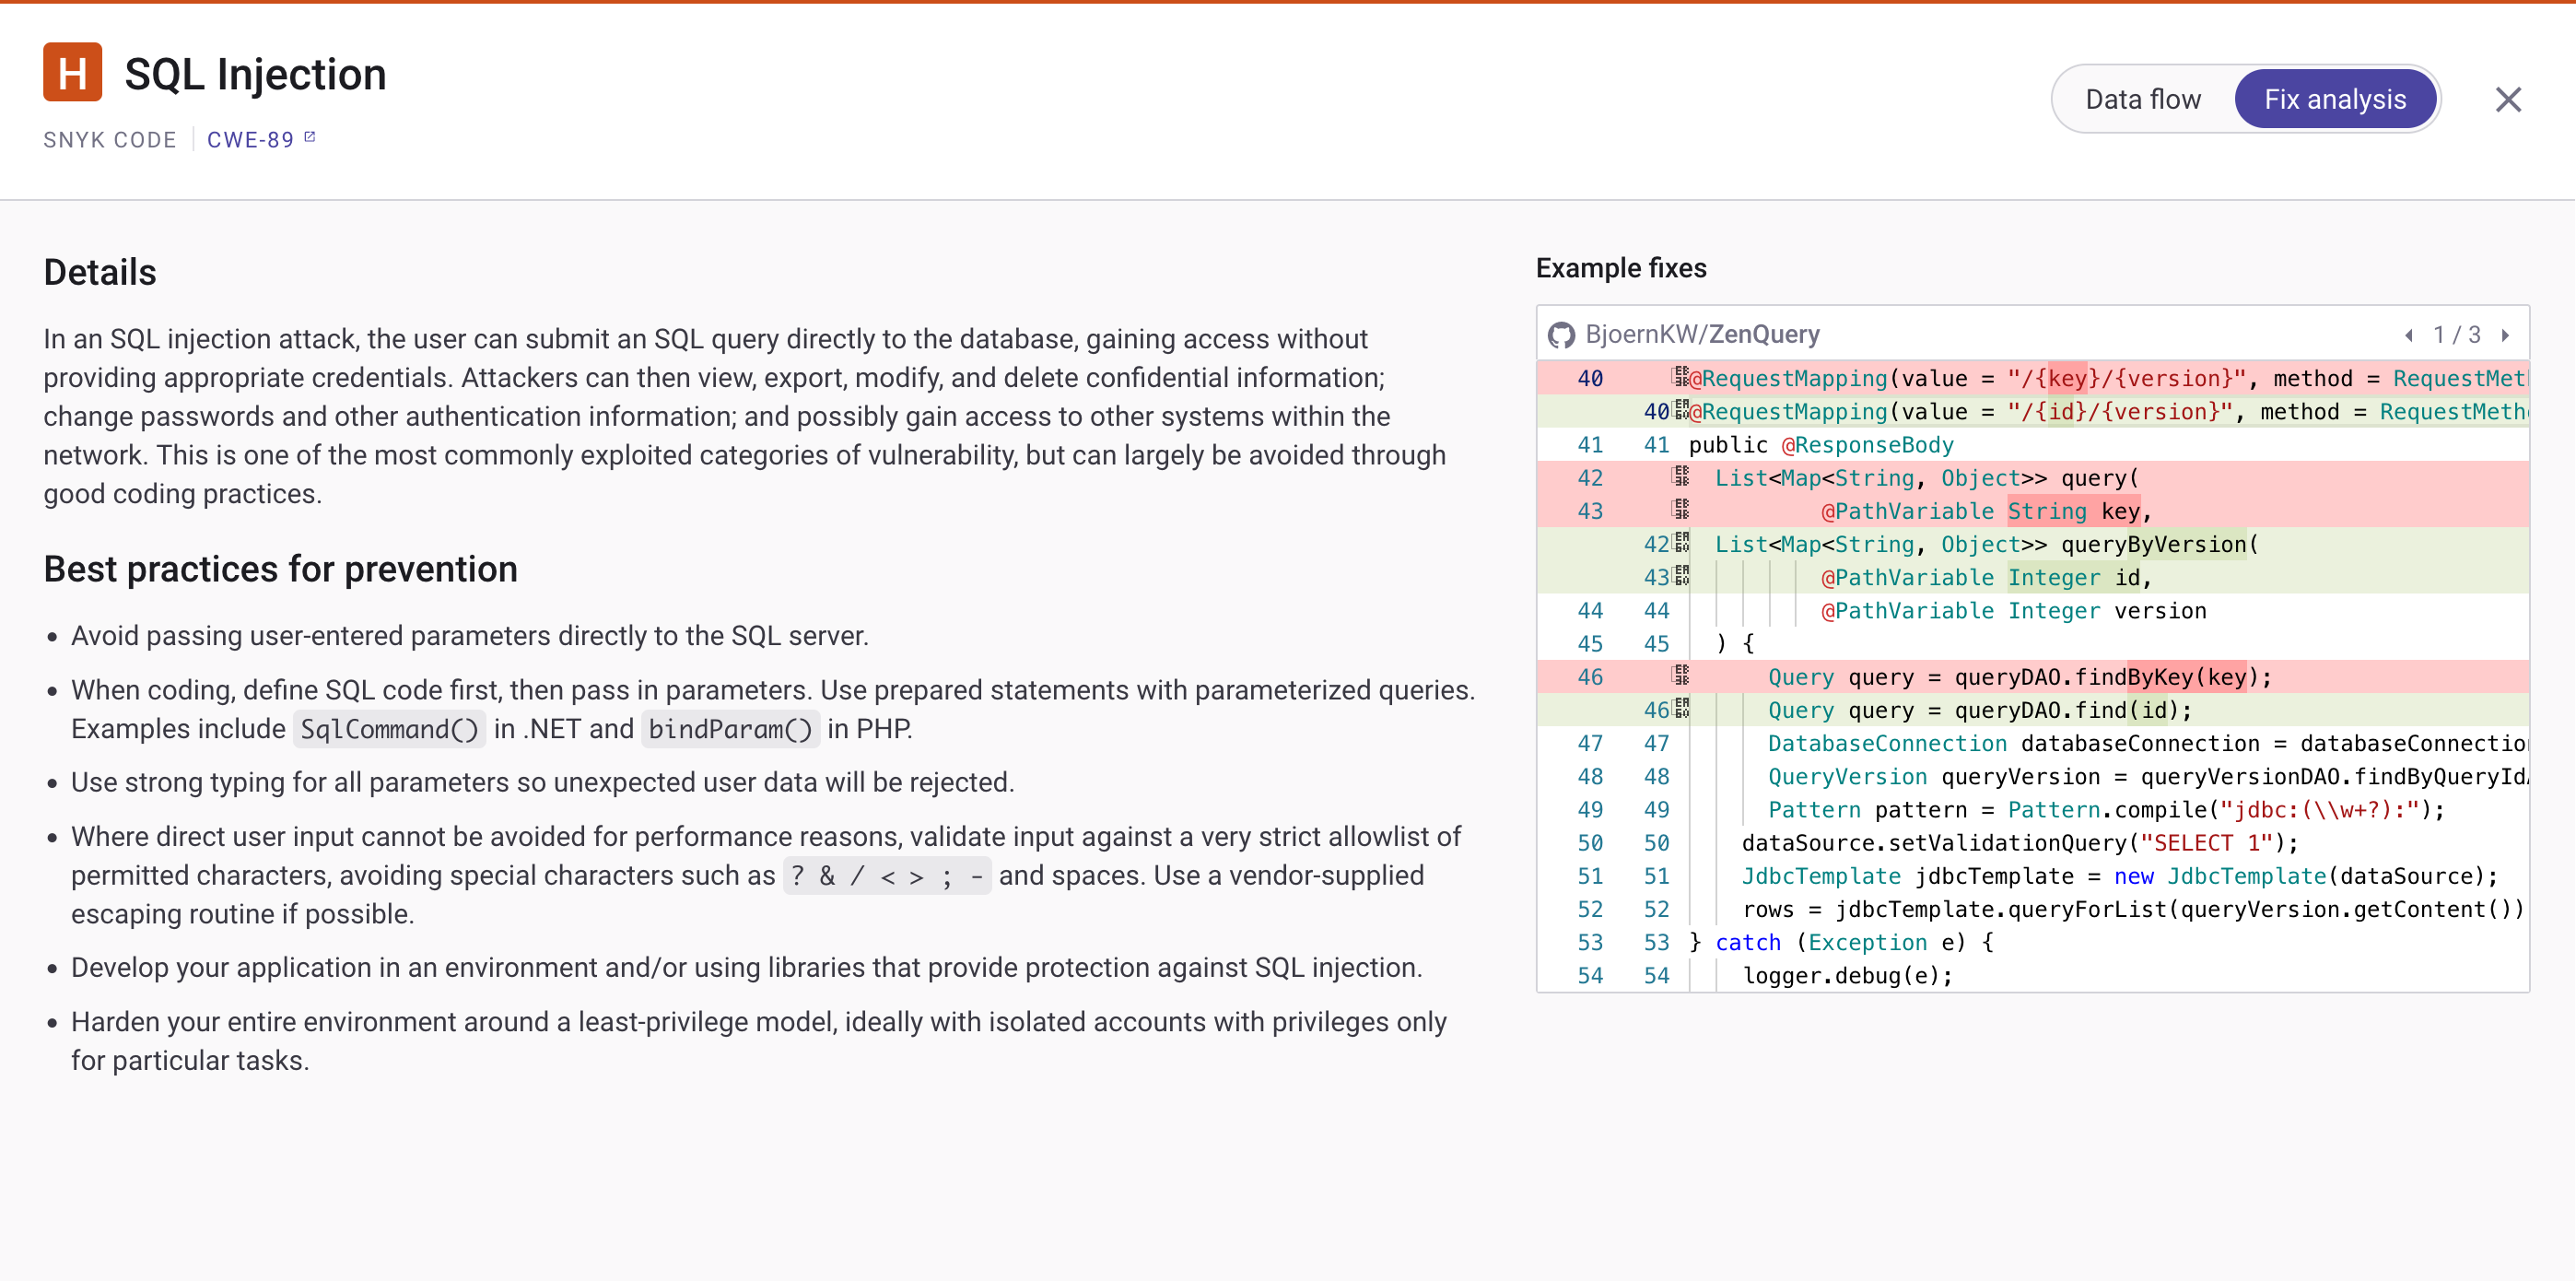Click the bindParam() inline code
The image size is (2576, 1281).
pos(730,729)
